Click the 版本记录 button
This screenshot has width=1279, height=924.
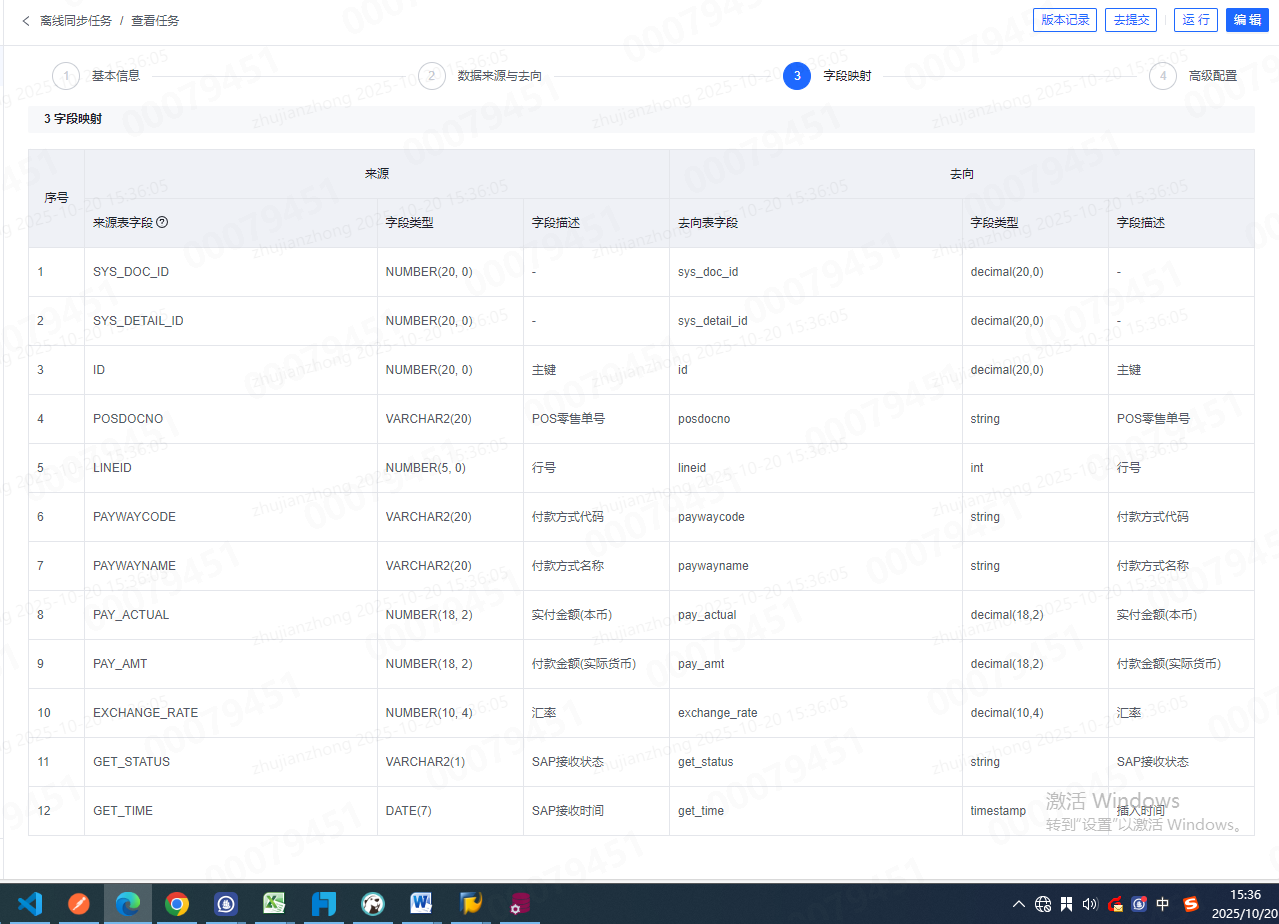[x=1065, y=20]
